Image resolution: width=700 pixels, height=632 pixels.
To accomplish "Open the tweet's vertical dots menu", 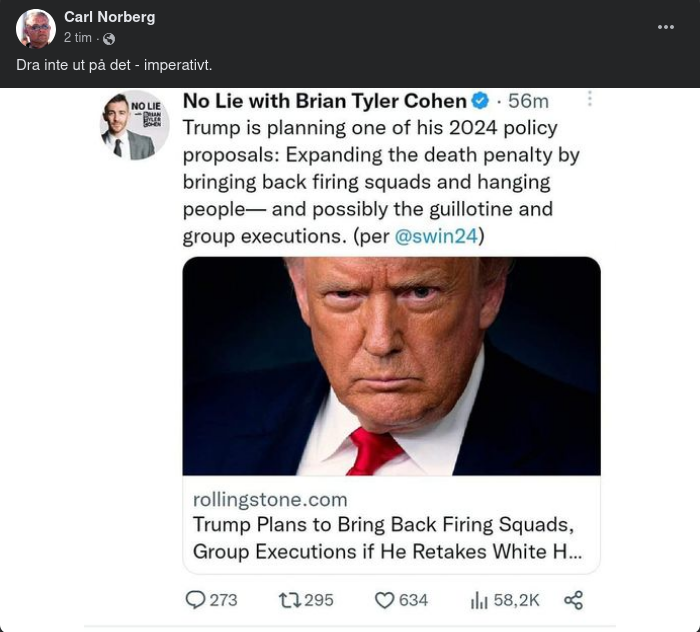I will pyautogui.click(x=590, y=99).
